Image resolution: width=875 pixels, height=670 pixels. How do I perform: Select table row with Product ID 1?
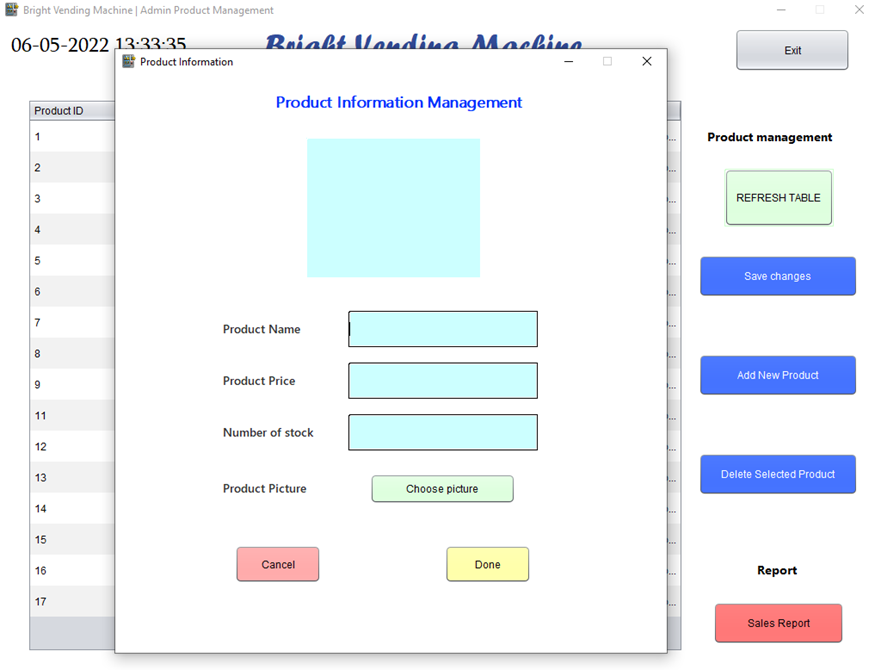73,137
